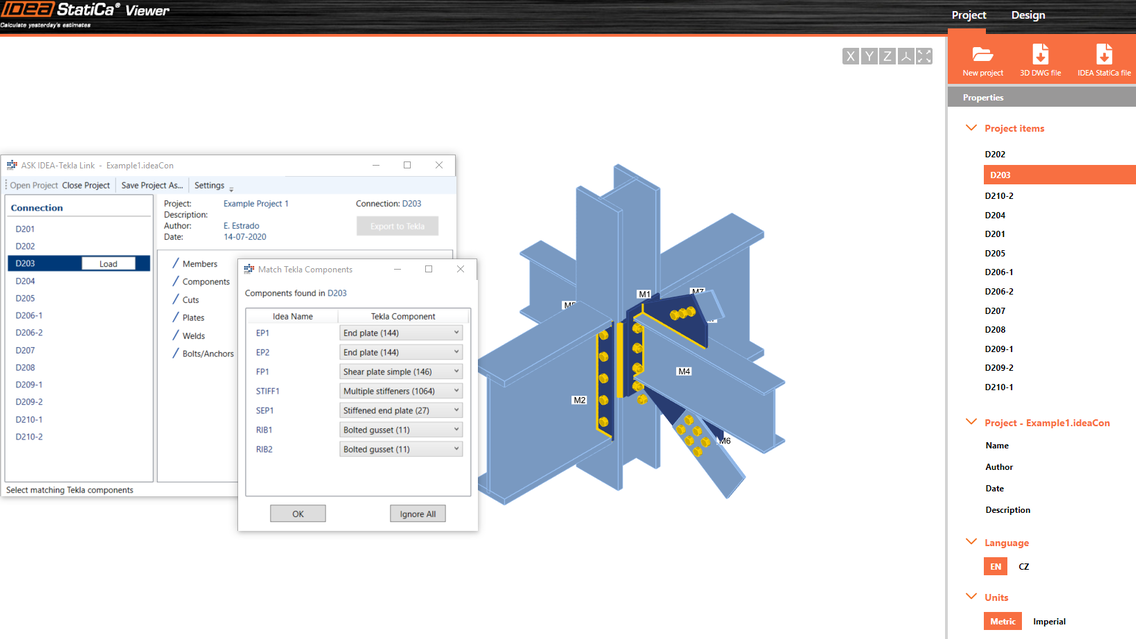Image resolution: width=1136 pixels, height=639 pixels.
Task: Open the Settings menu
Action: point(209,185)
